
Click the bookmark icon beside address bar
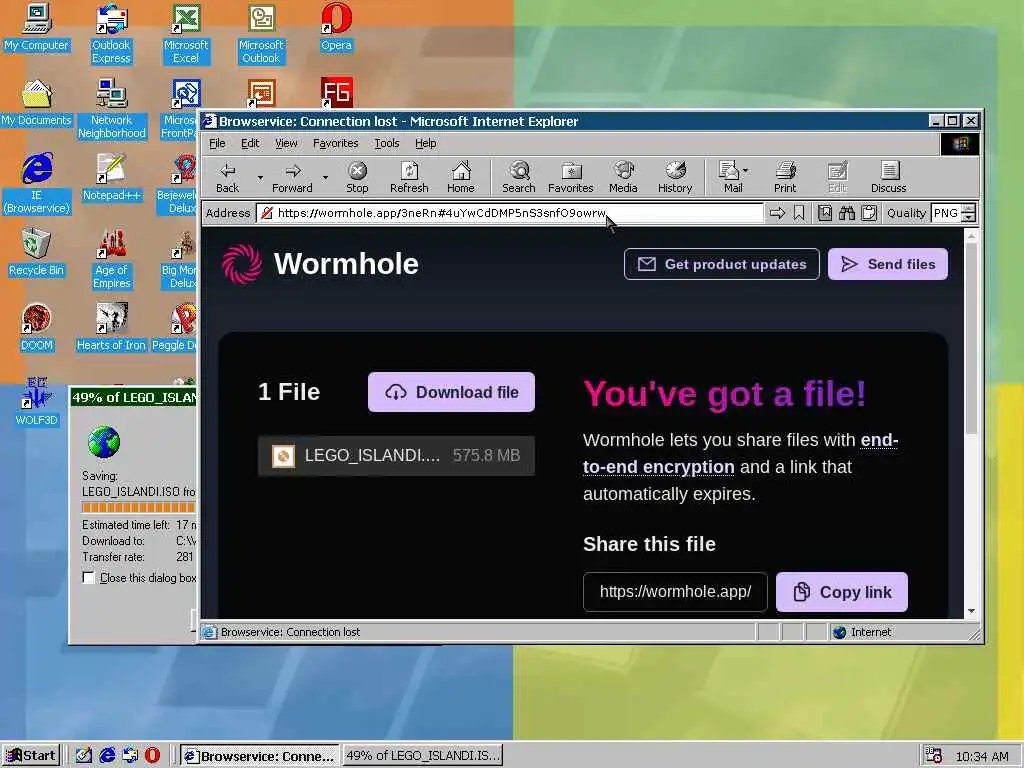[x=799, y=213]
